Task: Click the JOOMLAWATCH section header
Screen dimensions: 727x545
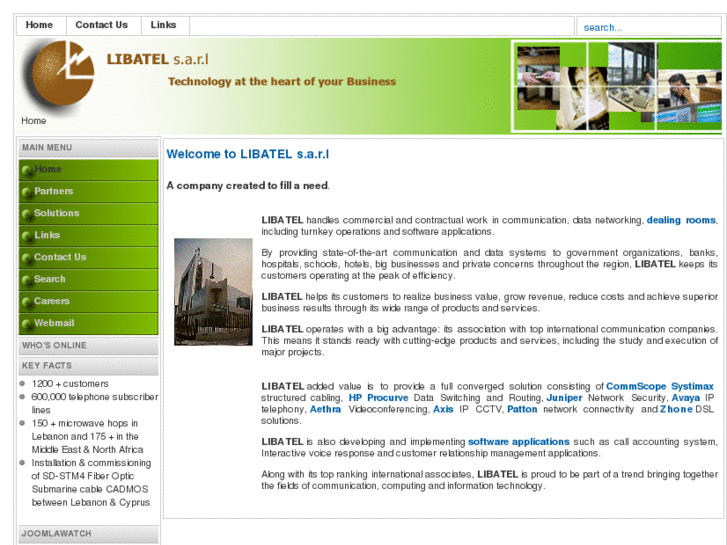Action: [88, 534]
